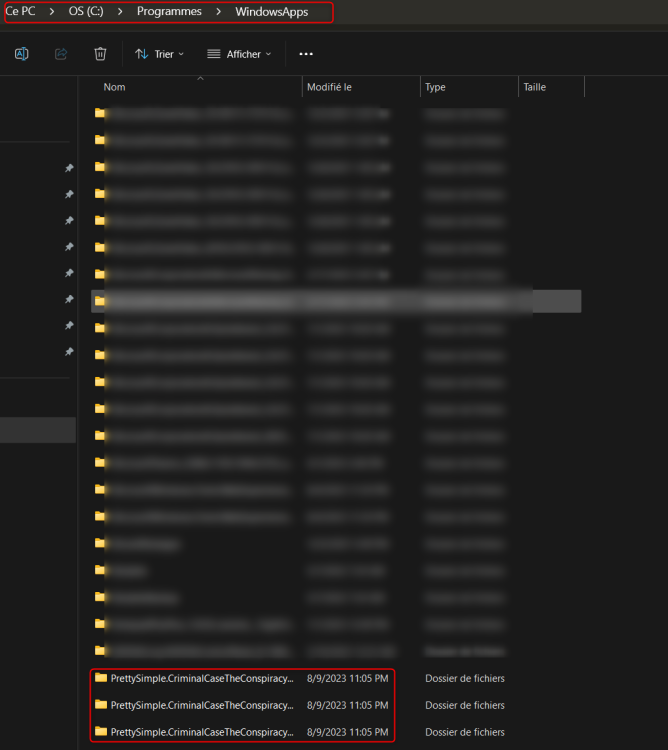Open the three-dot more options menu
This screenshot has height=750, width=668.
306,54
